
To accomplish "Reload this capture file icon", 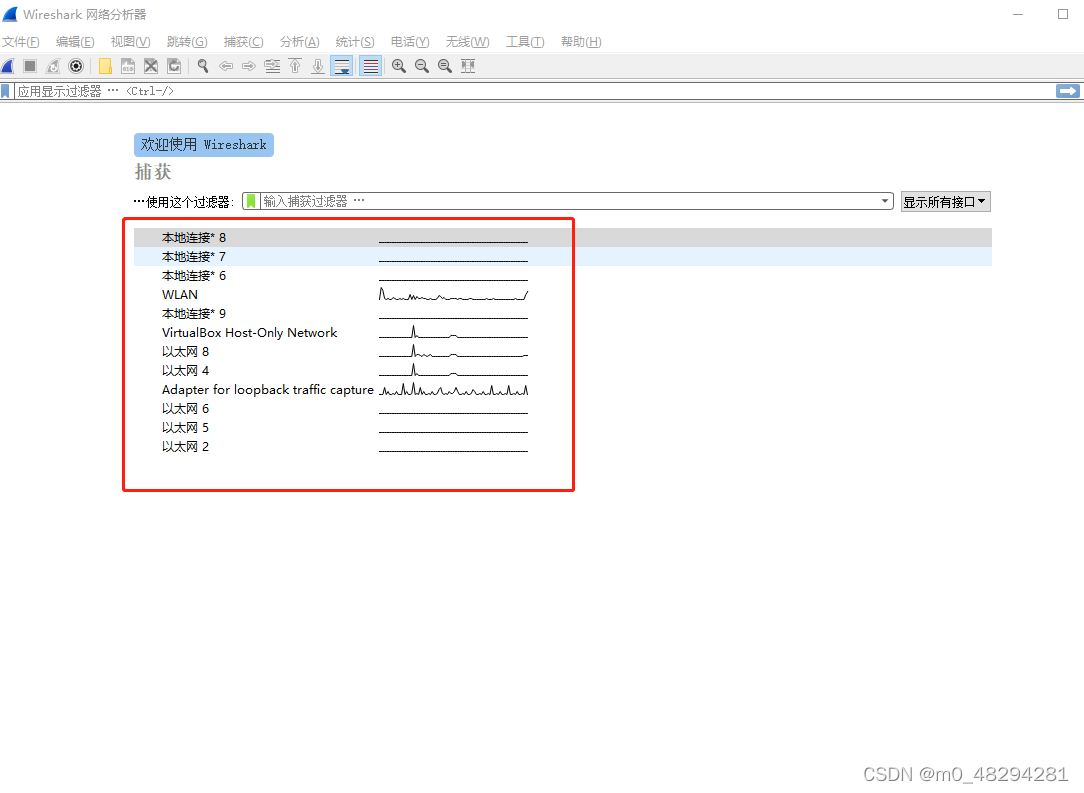I will 174,66.
